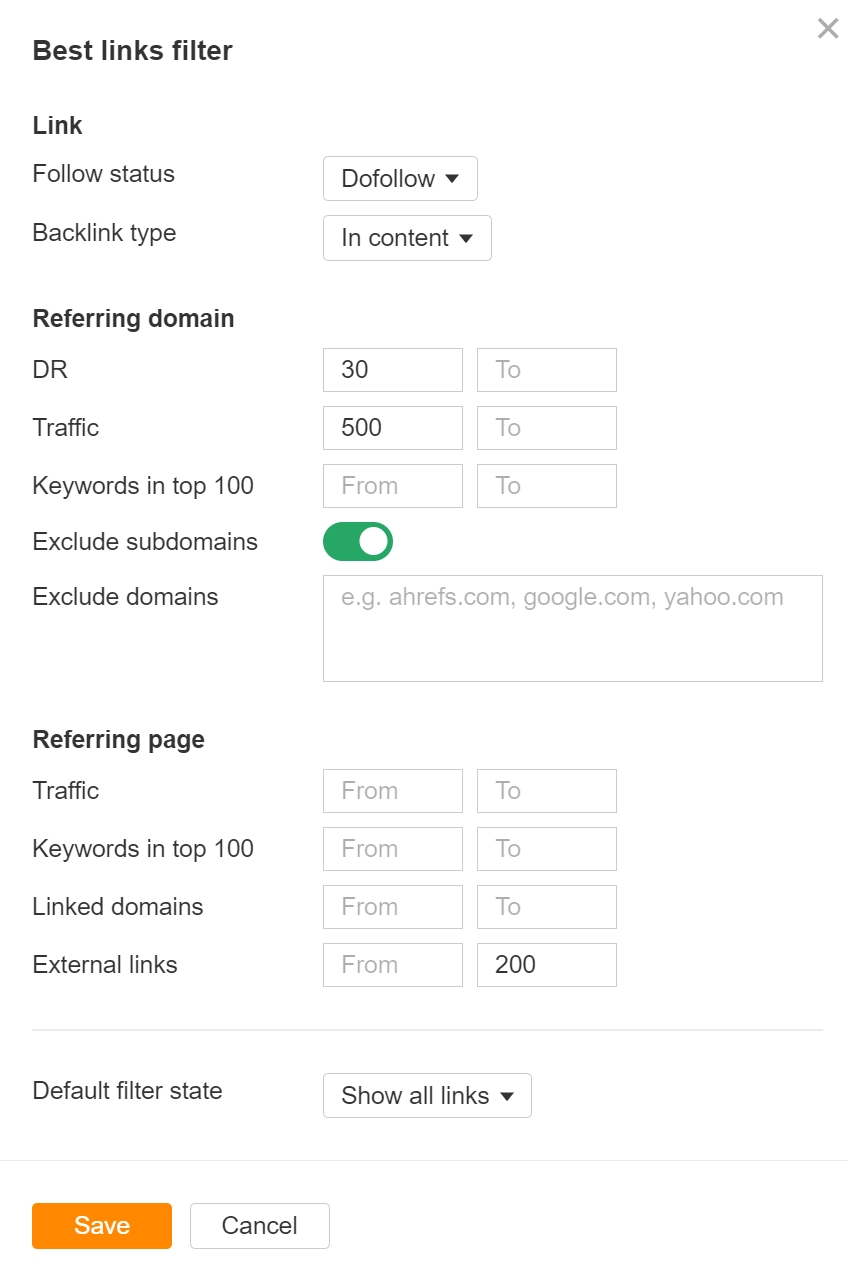Click the Referring domain Traffic field with 500

(393, 428)
